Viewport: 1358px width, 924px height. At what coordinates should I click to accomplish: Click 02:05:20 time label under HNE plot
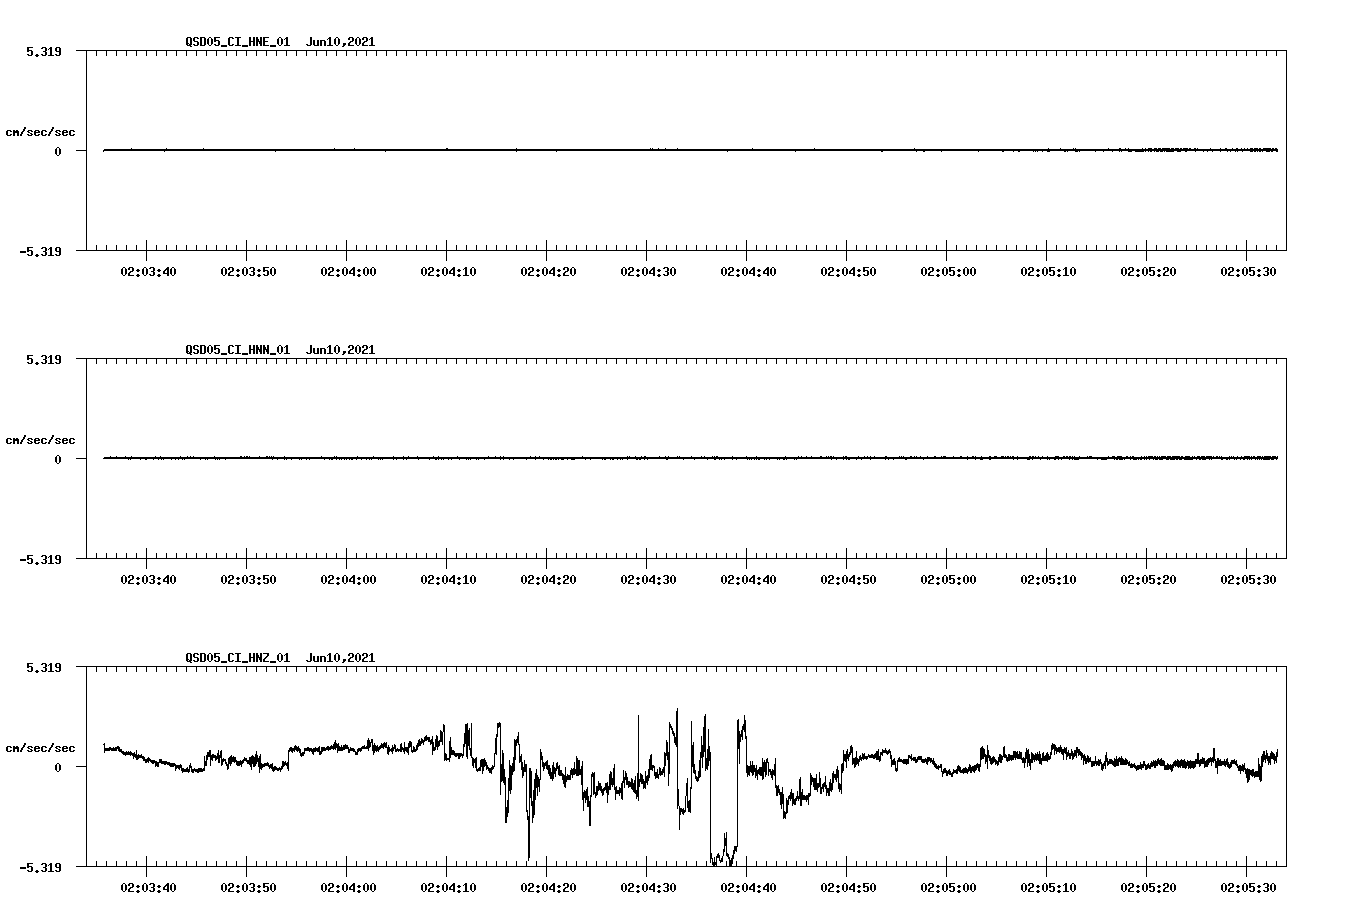[x=1148, y=272]
